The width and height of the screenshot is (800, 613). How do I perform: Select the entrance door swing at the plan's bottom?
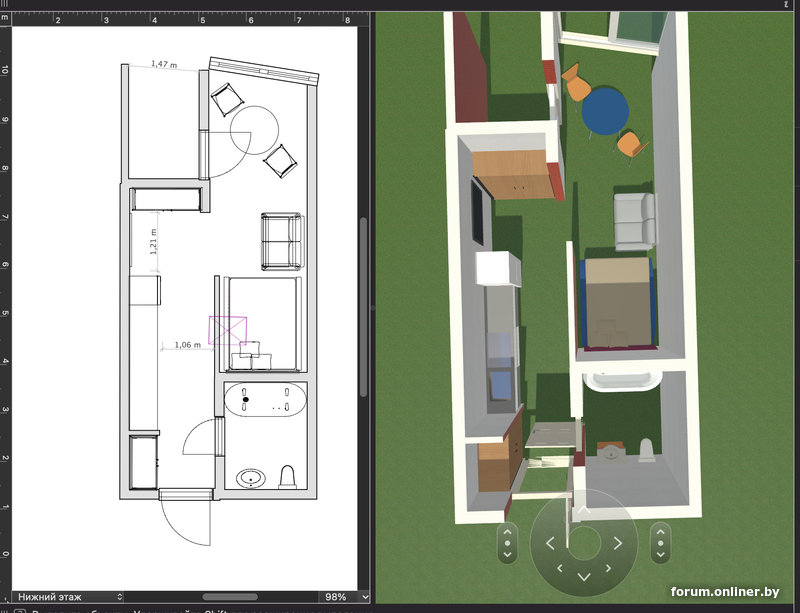click(x=186, y=516)
